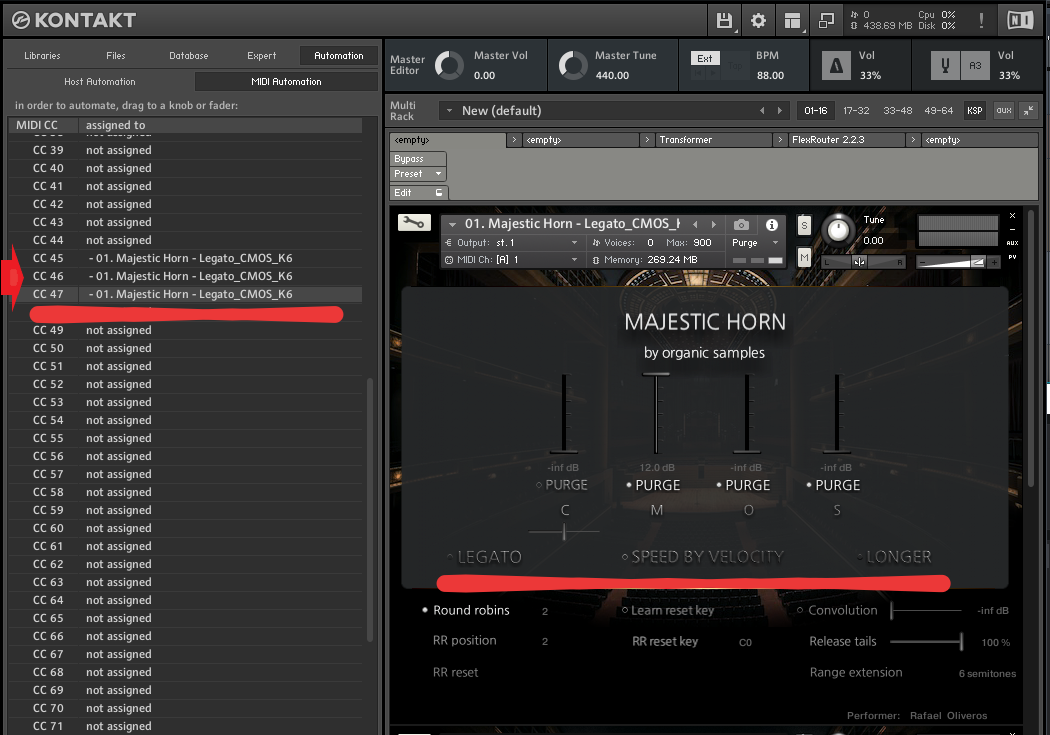Toggle the aux sends button

coord(1003,110)
